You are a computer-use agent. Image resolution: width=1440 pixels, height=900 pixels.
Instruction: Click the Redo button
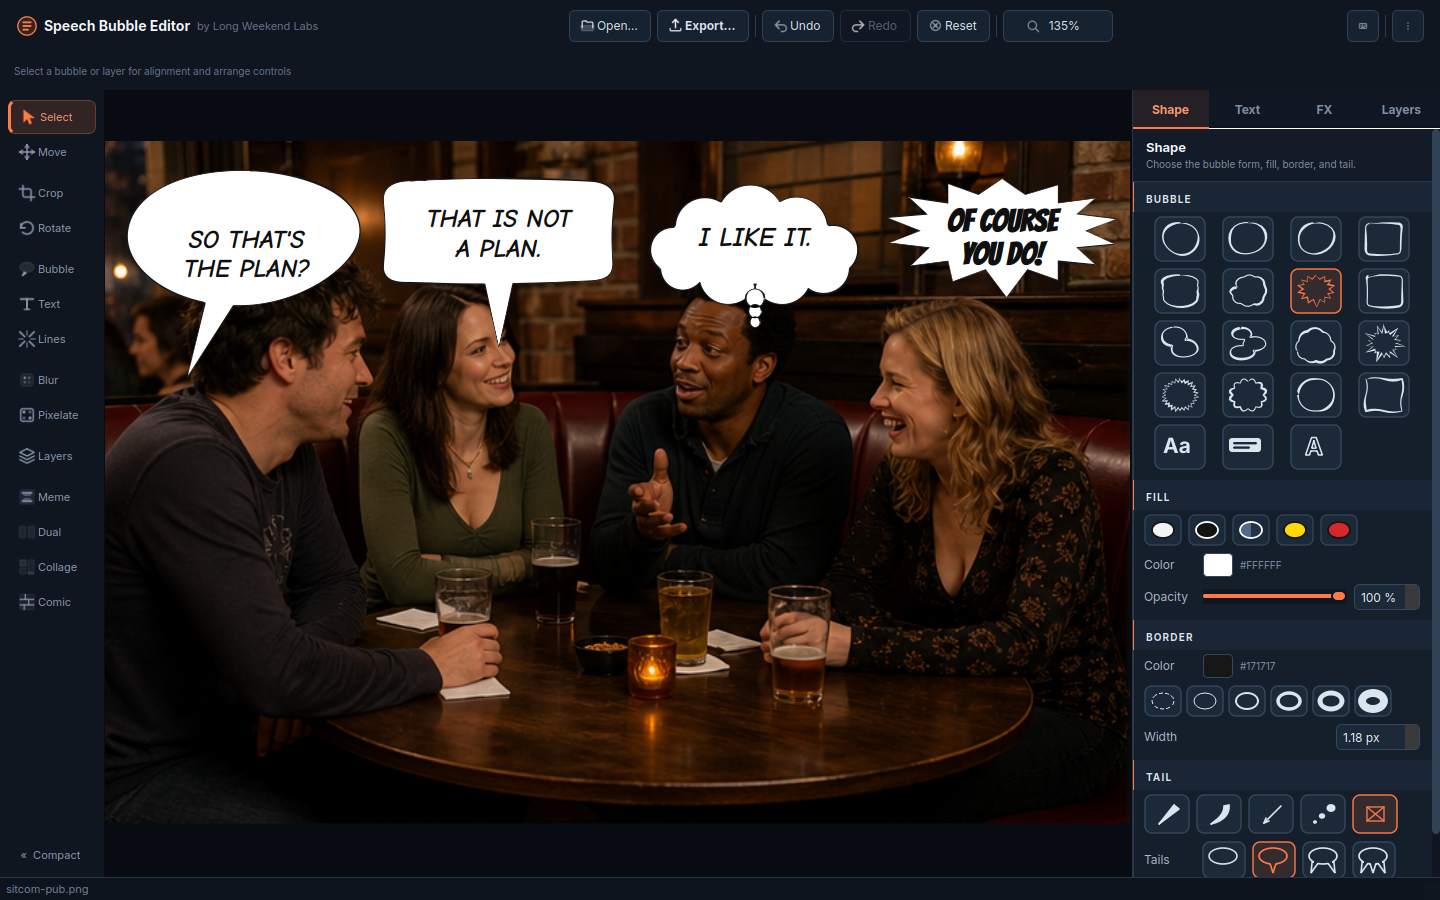875,26
